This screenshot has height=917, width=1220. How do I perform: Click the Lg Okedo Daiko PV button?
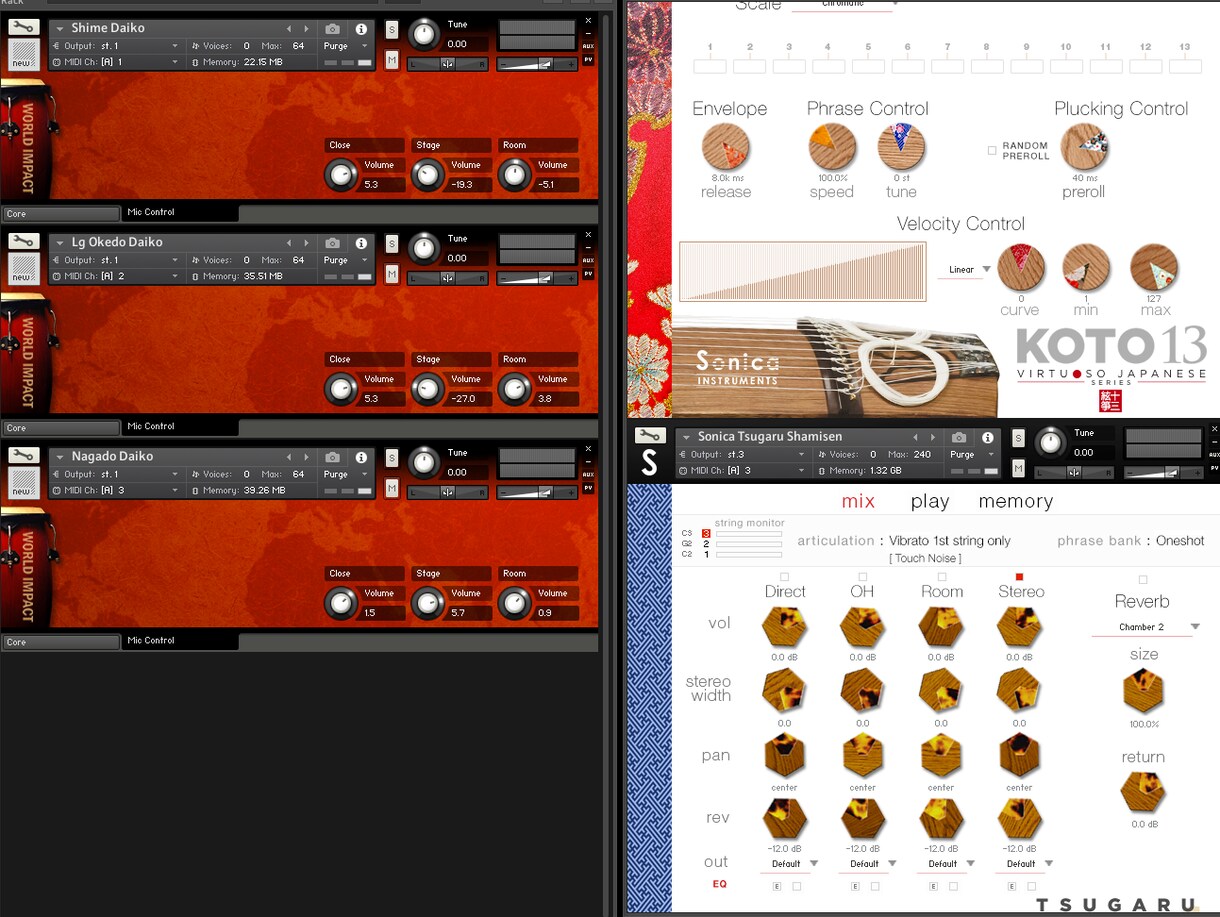tap(588, 273)
